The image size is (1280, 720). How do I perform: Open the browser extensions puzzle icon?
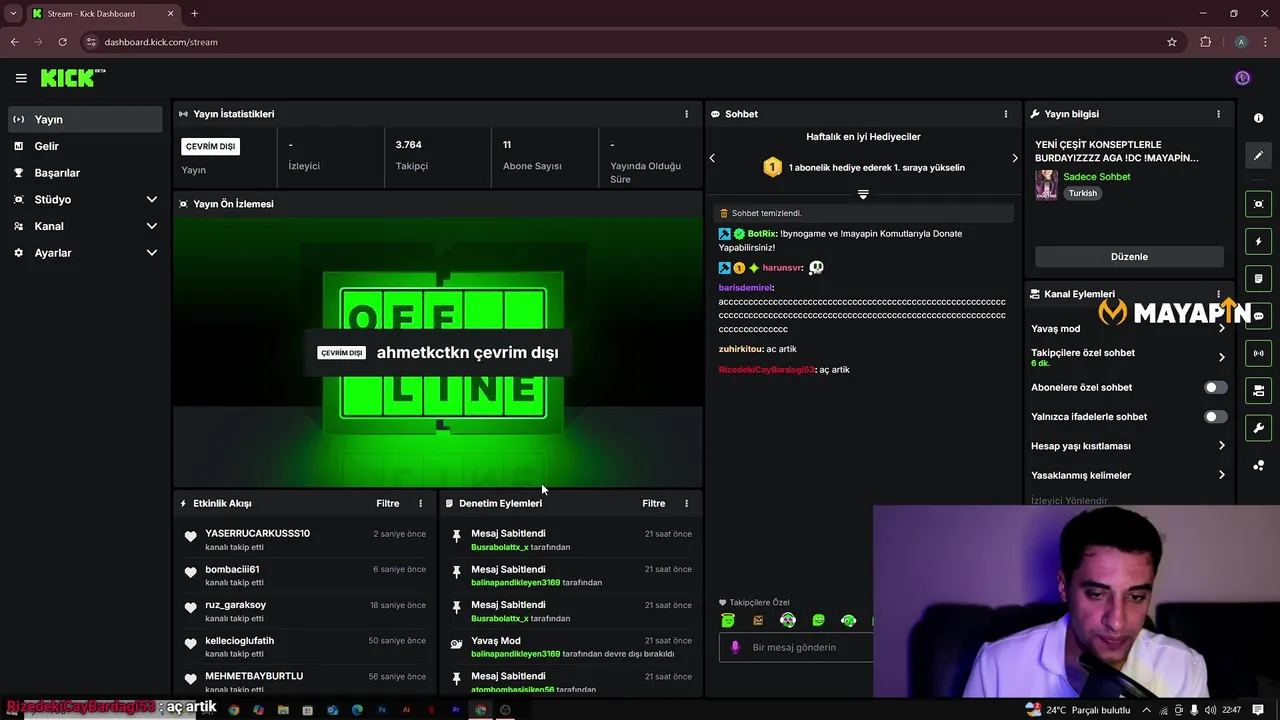pyautogui.click(x=1205, y=42)
